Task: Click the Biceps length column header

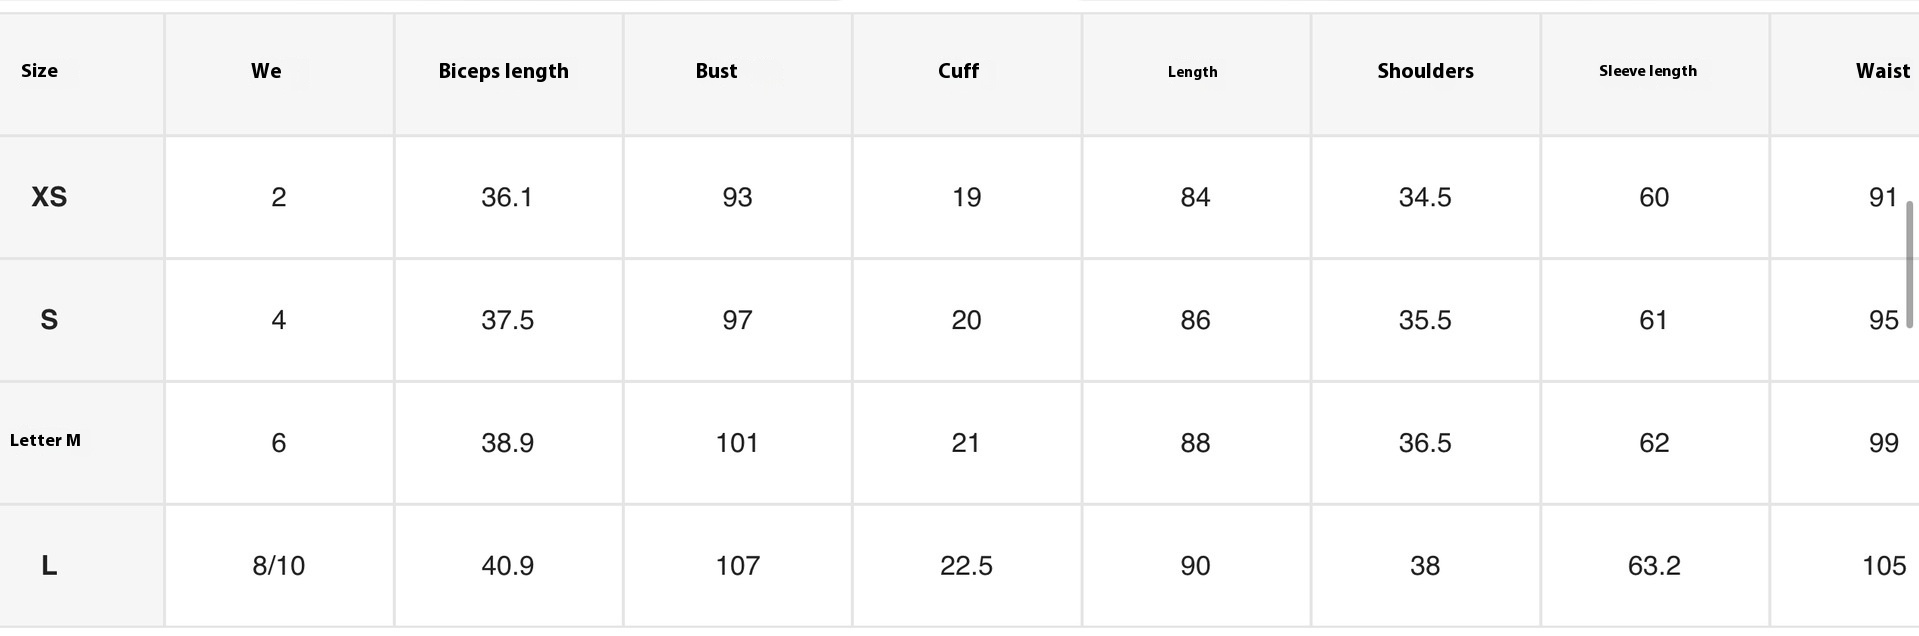Action: click(x=503, y=71)
